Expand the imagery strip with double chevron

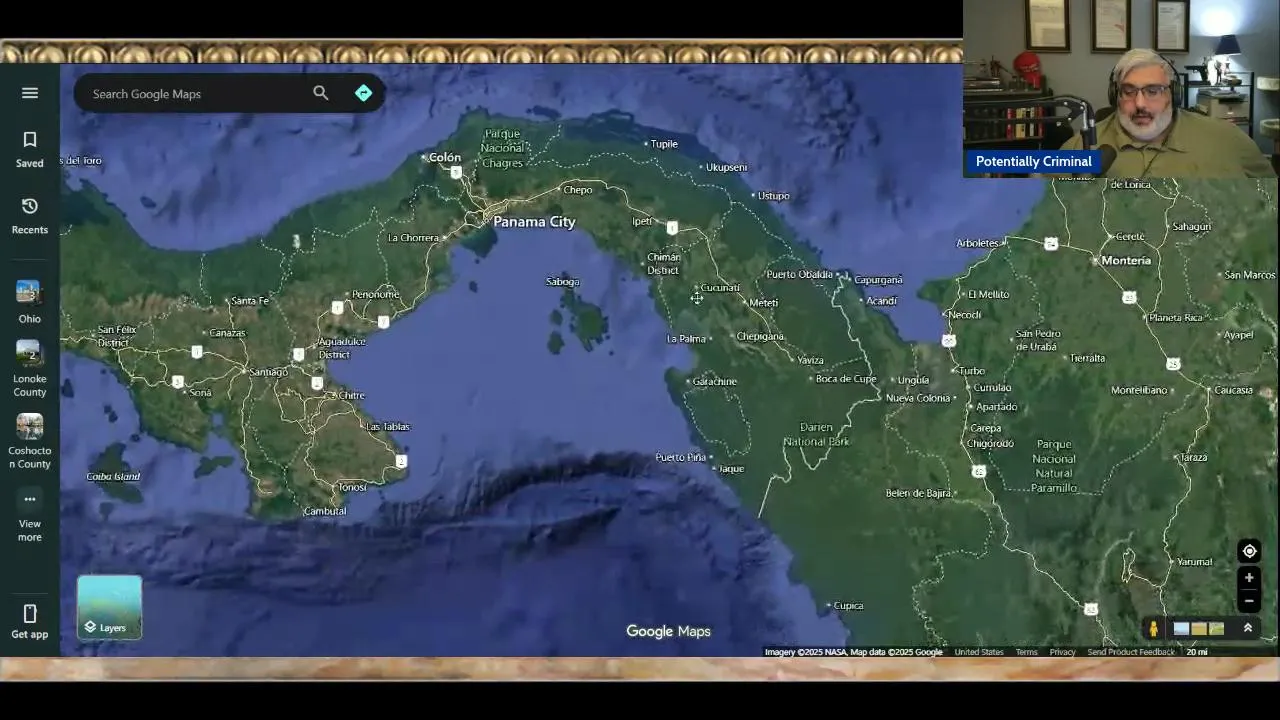click(1248, 628)
